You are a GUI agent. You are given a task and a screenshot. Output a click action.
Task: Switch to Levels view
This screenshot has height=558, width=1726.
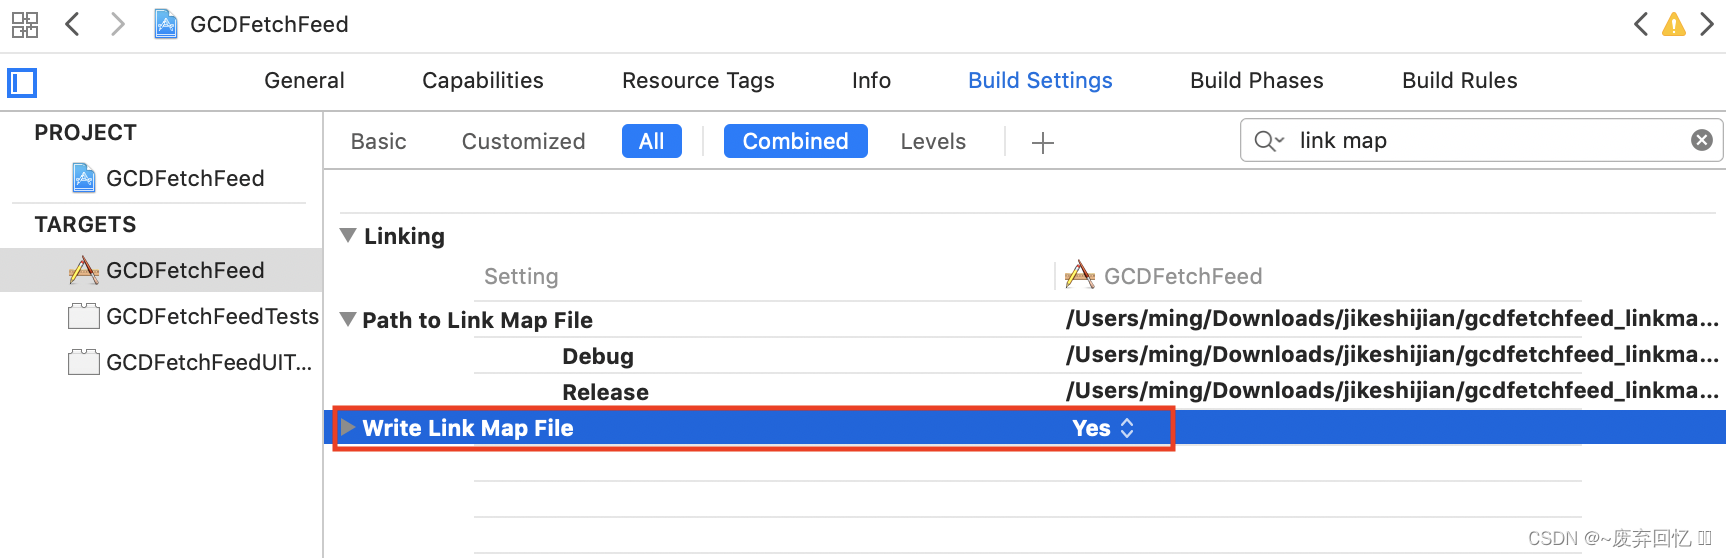[932, 142]
